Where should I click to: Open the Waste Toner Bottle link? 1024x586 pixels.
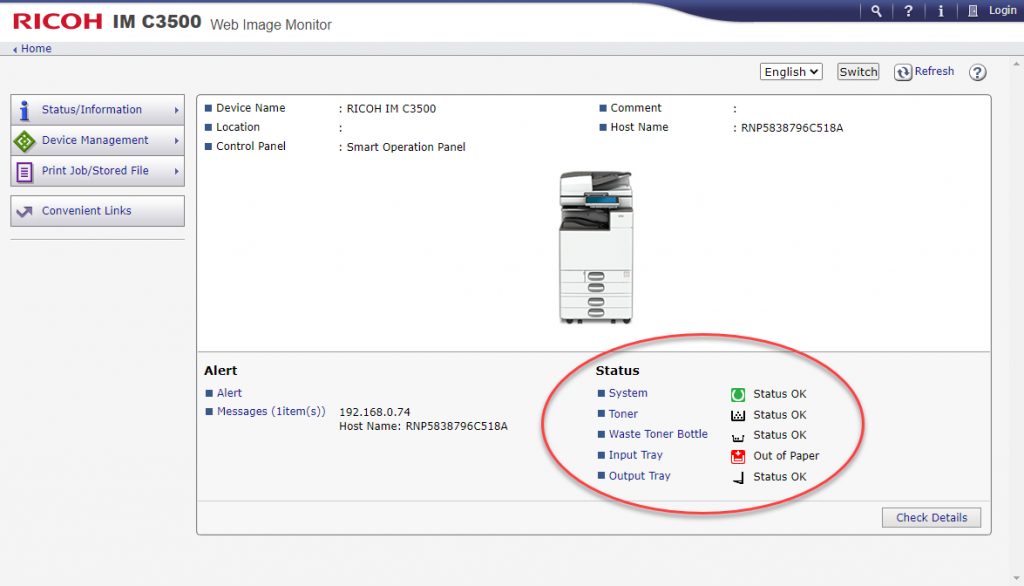[x=658, y=434]
